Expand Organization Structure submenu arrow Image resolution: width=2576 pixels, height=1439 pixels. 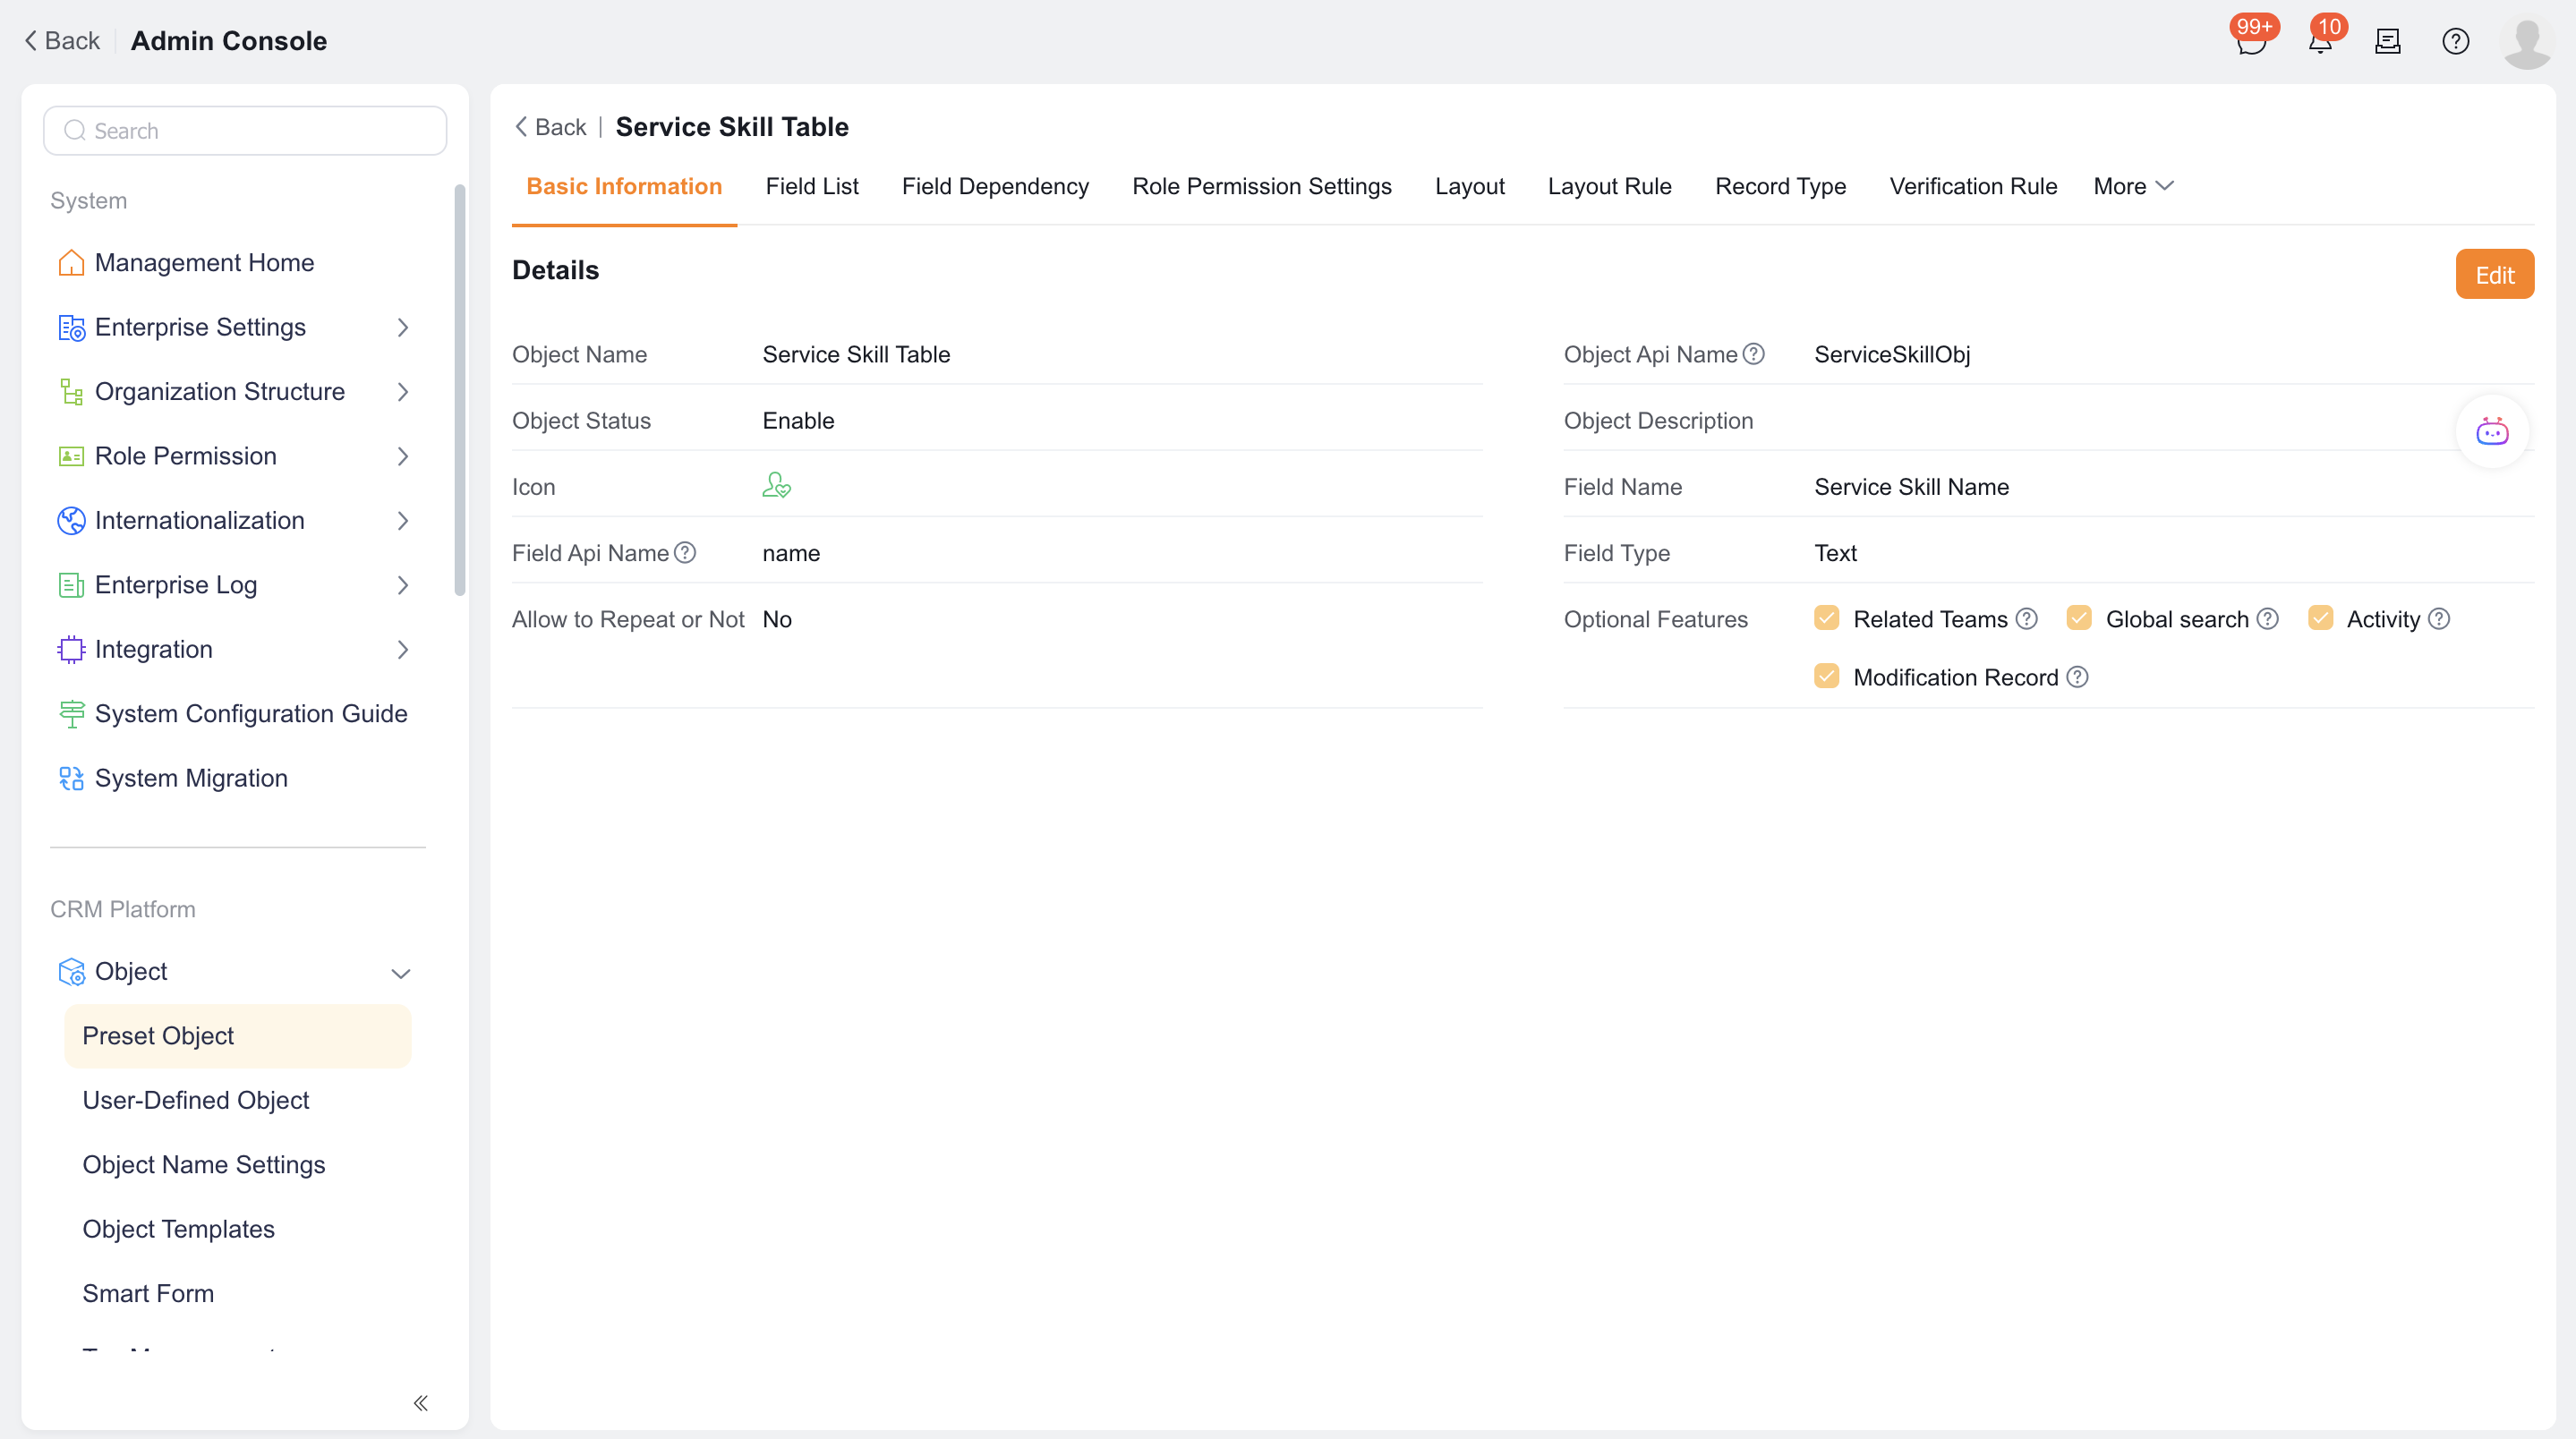[x=402, y=392]
